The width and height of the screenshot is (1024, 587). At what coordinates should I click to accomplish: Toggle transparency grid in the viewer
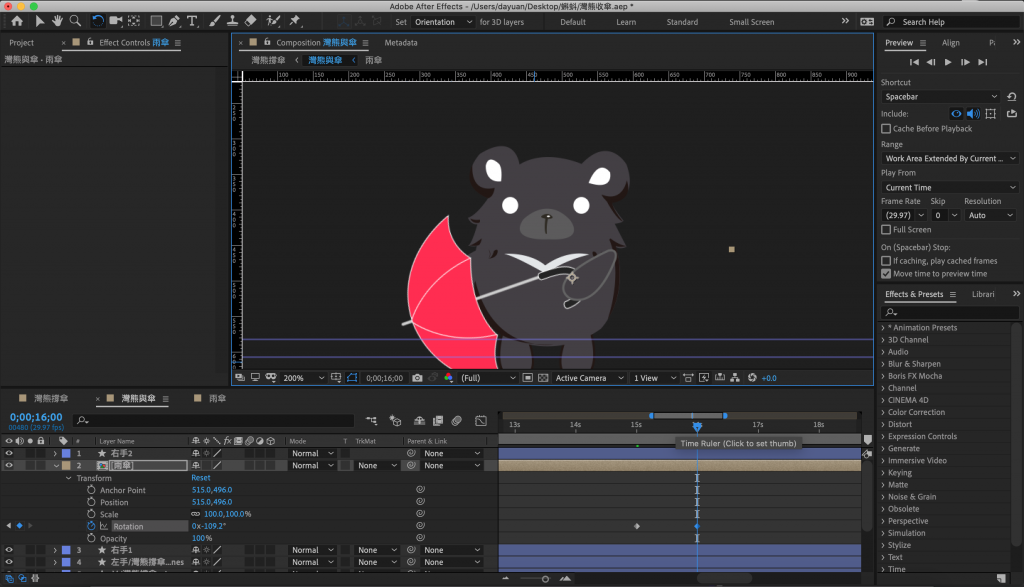pos(543,378)
